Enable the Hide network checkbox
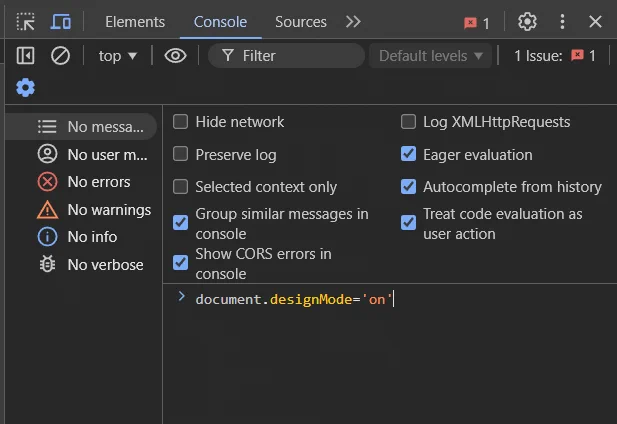The width and height of the screenshot is (617, 424). 181,122
